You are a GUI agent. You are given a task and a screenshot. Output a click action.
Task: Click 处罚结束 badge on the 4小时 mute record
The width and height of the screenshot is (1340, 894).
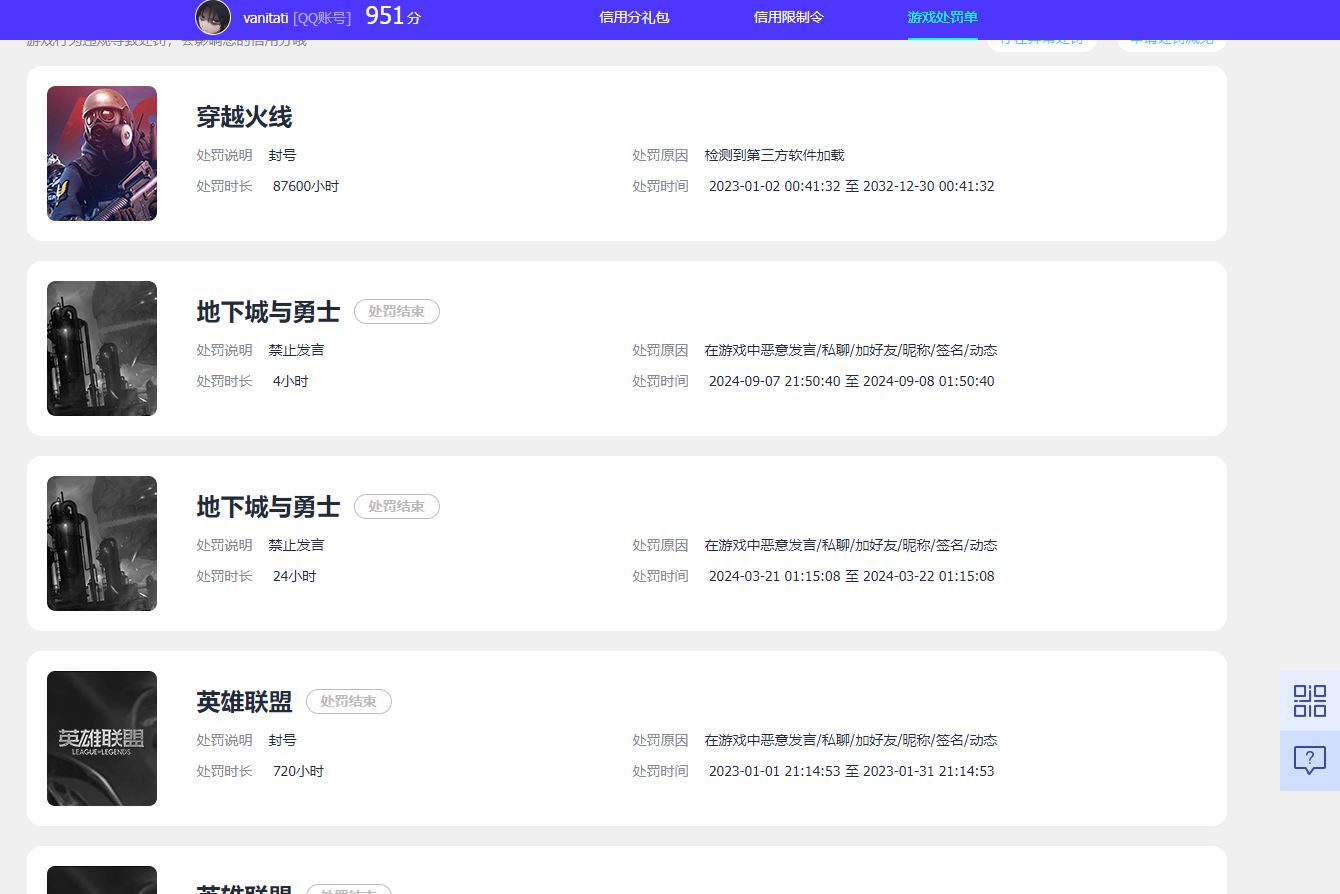coord(396,312)
